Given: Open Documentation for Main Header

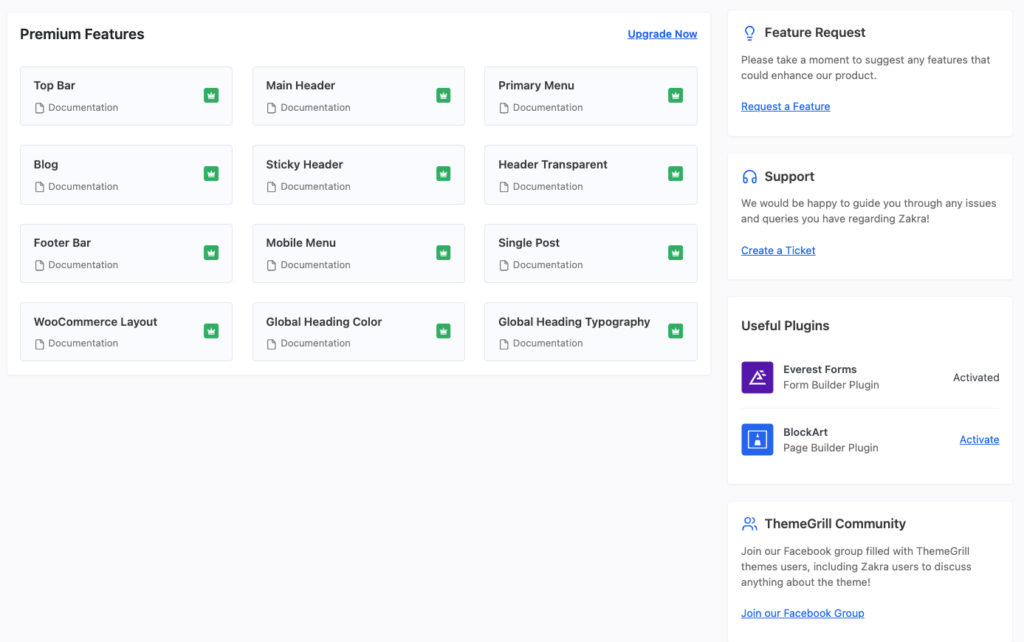Looking at the screenshot, I should pyautogui.click(x=315, y=108).
